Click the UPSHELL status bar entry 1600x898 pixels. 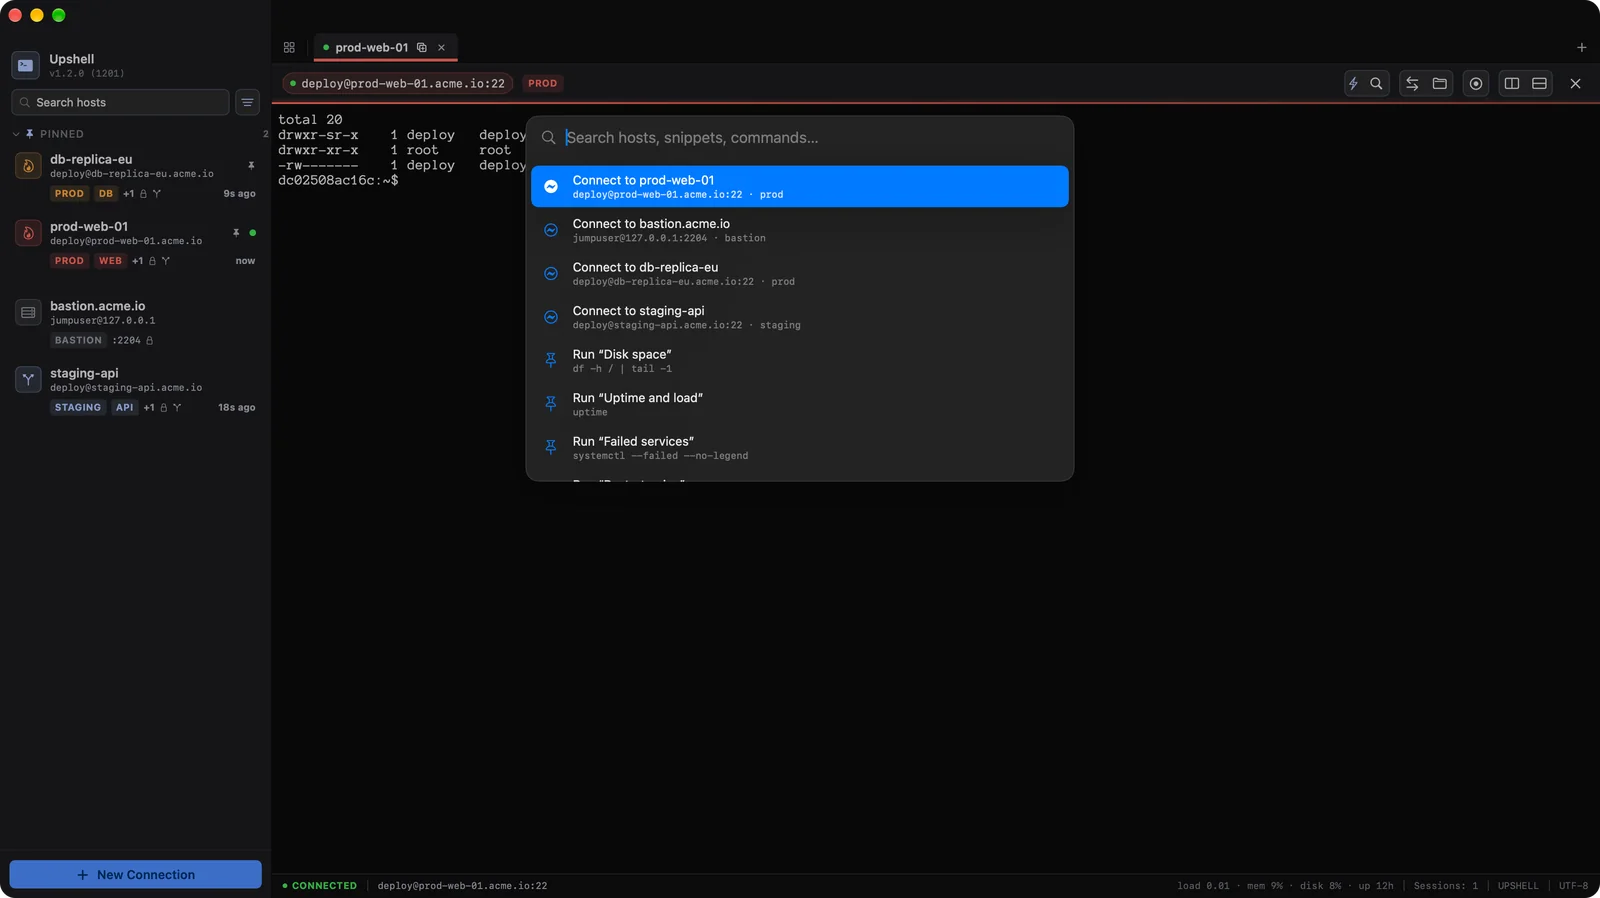[1518, 886]
